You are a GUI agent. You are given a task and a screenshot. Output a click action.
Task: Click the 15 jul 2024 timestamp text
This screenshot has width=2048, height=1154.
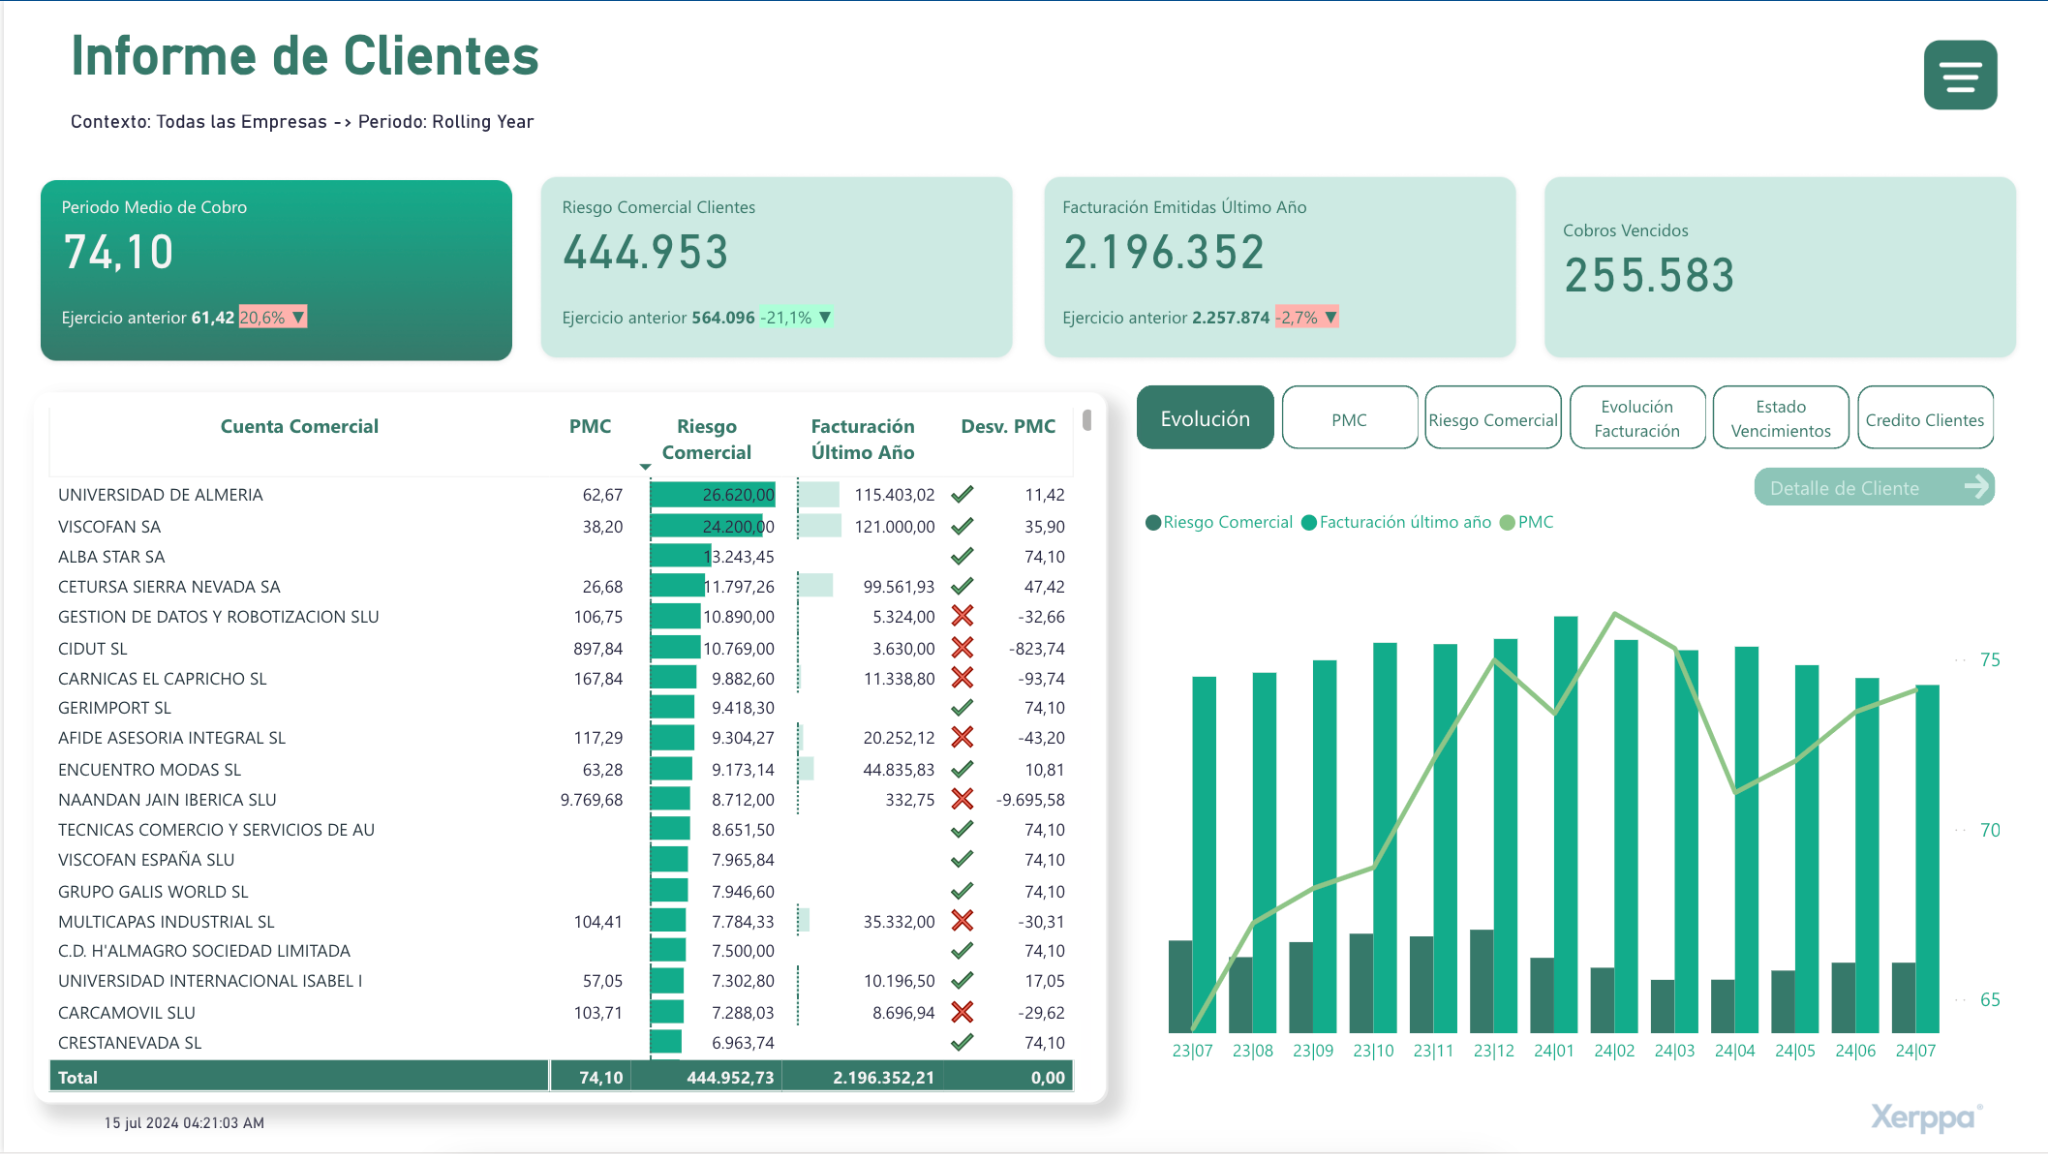(x=184, y=1123)
